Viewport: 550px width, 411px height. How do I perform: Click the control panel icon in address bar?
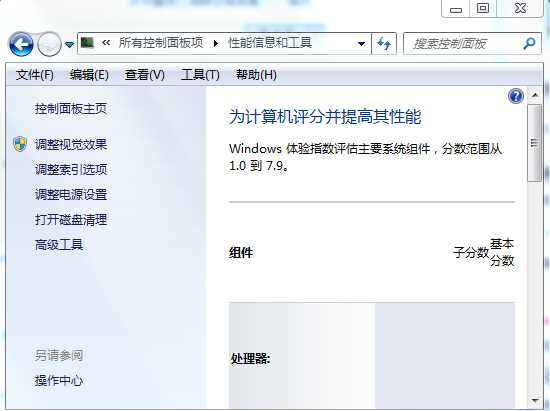[87, 43]
